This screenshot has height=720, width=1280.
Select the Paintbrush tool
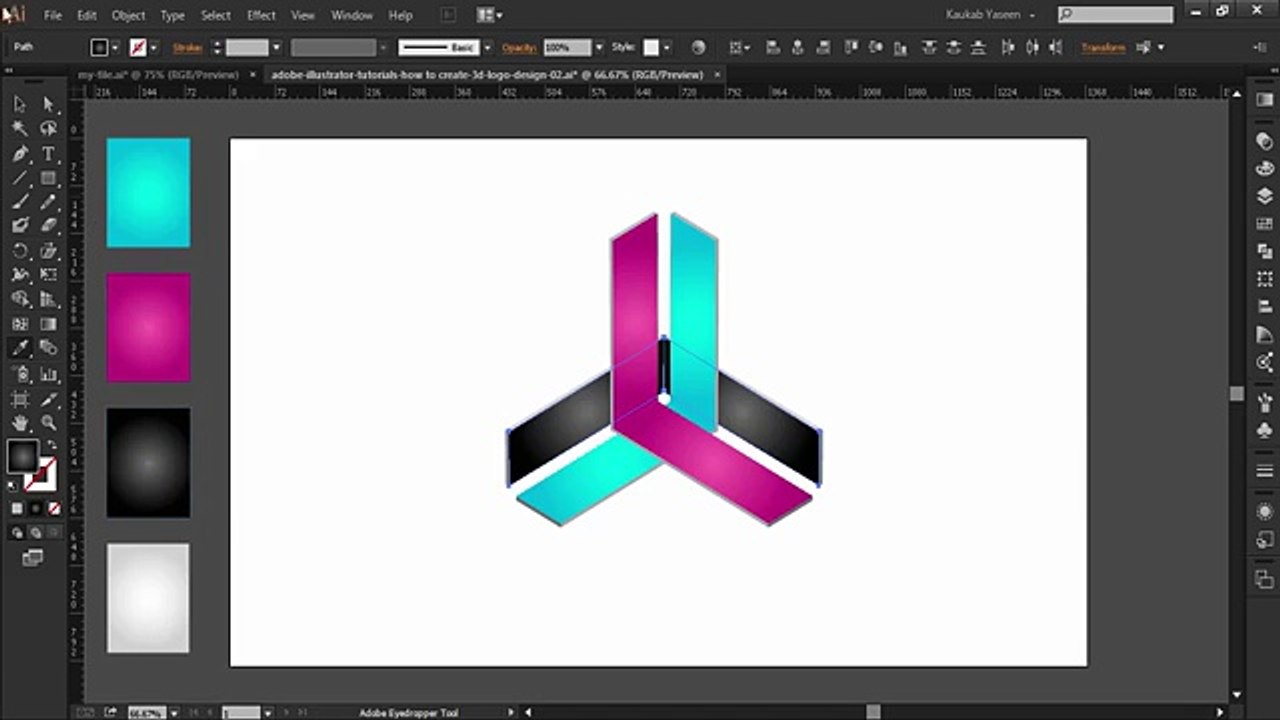tap(20, 202)
